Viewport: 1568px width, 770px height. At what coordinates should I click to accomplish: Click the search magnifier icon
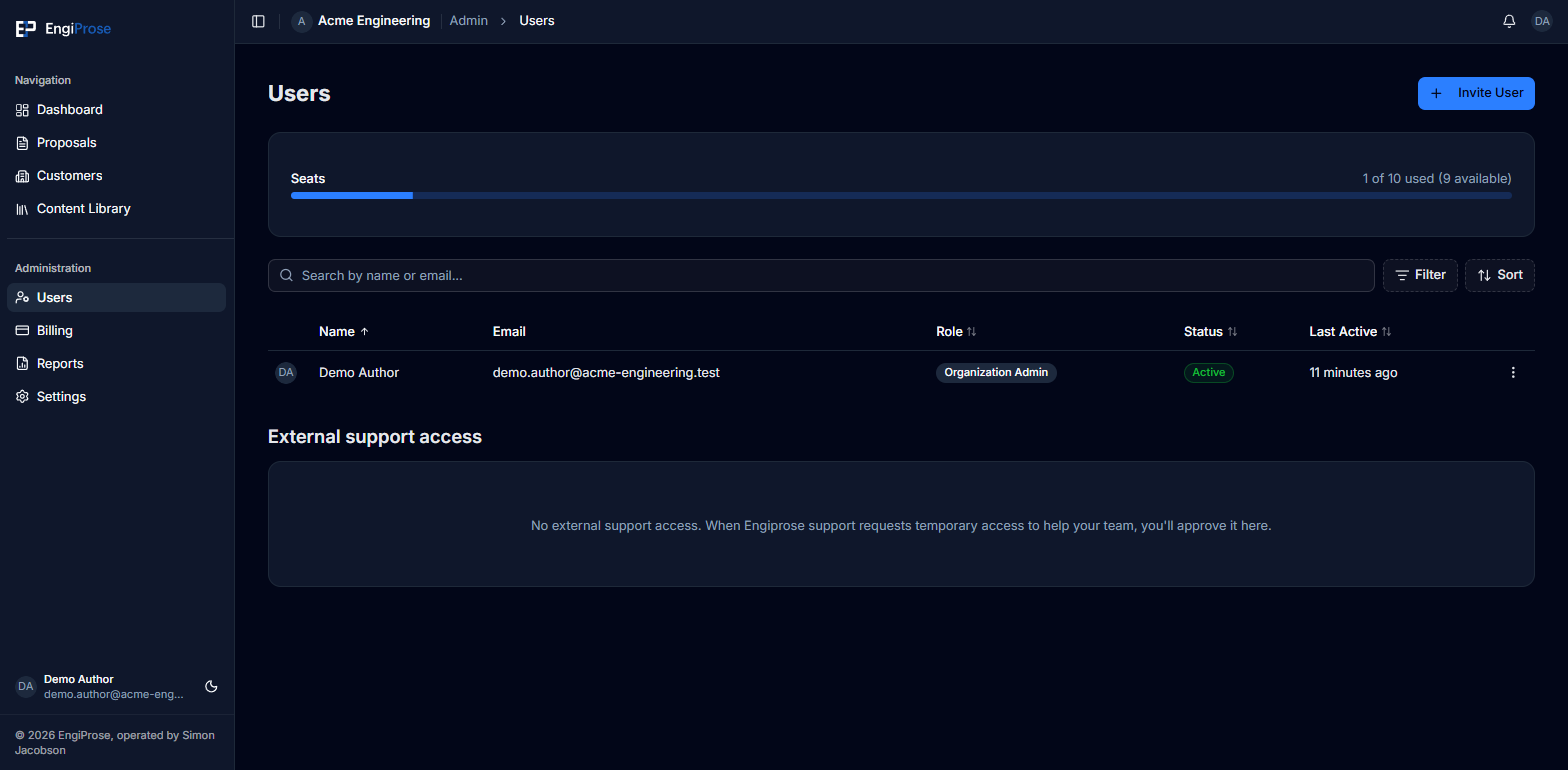[287, 275]
